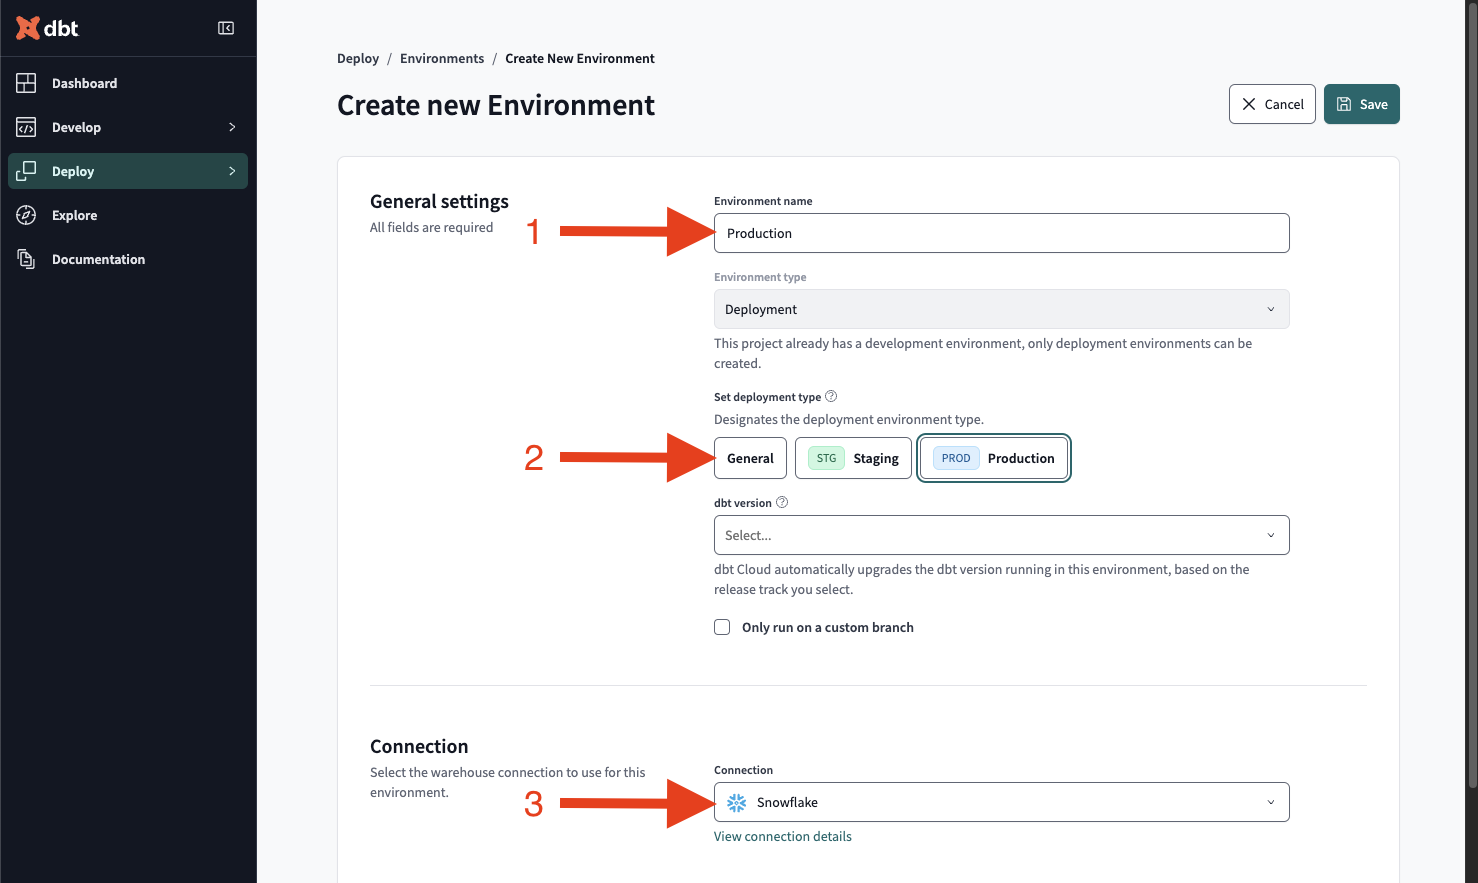Open help icon beside Set deployment type

(831, 396)
